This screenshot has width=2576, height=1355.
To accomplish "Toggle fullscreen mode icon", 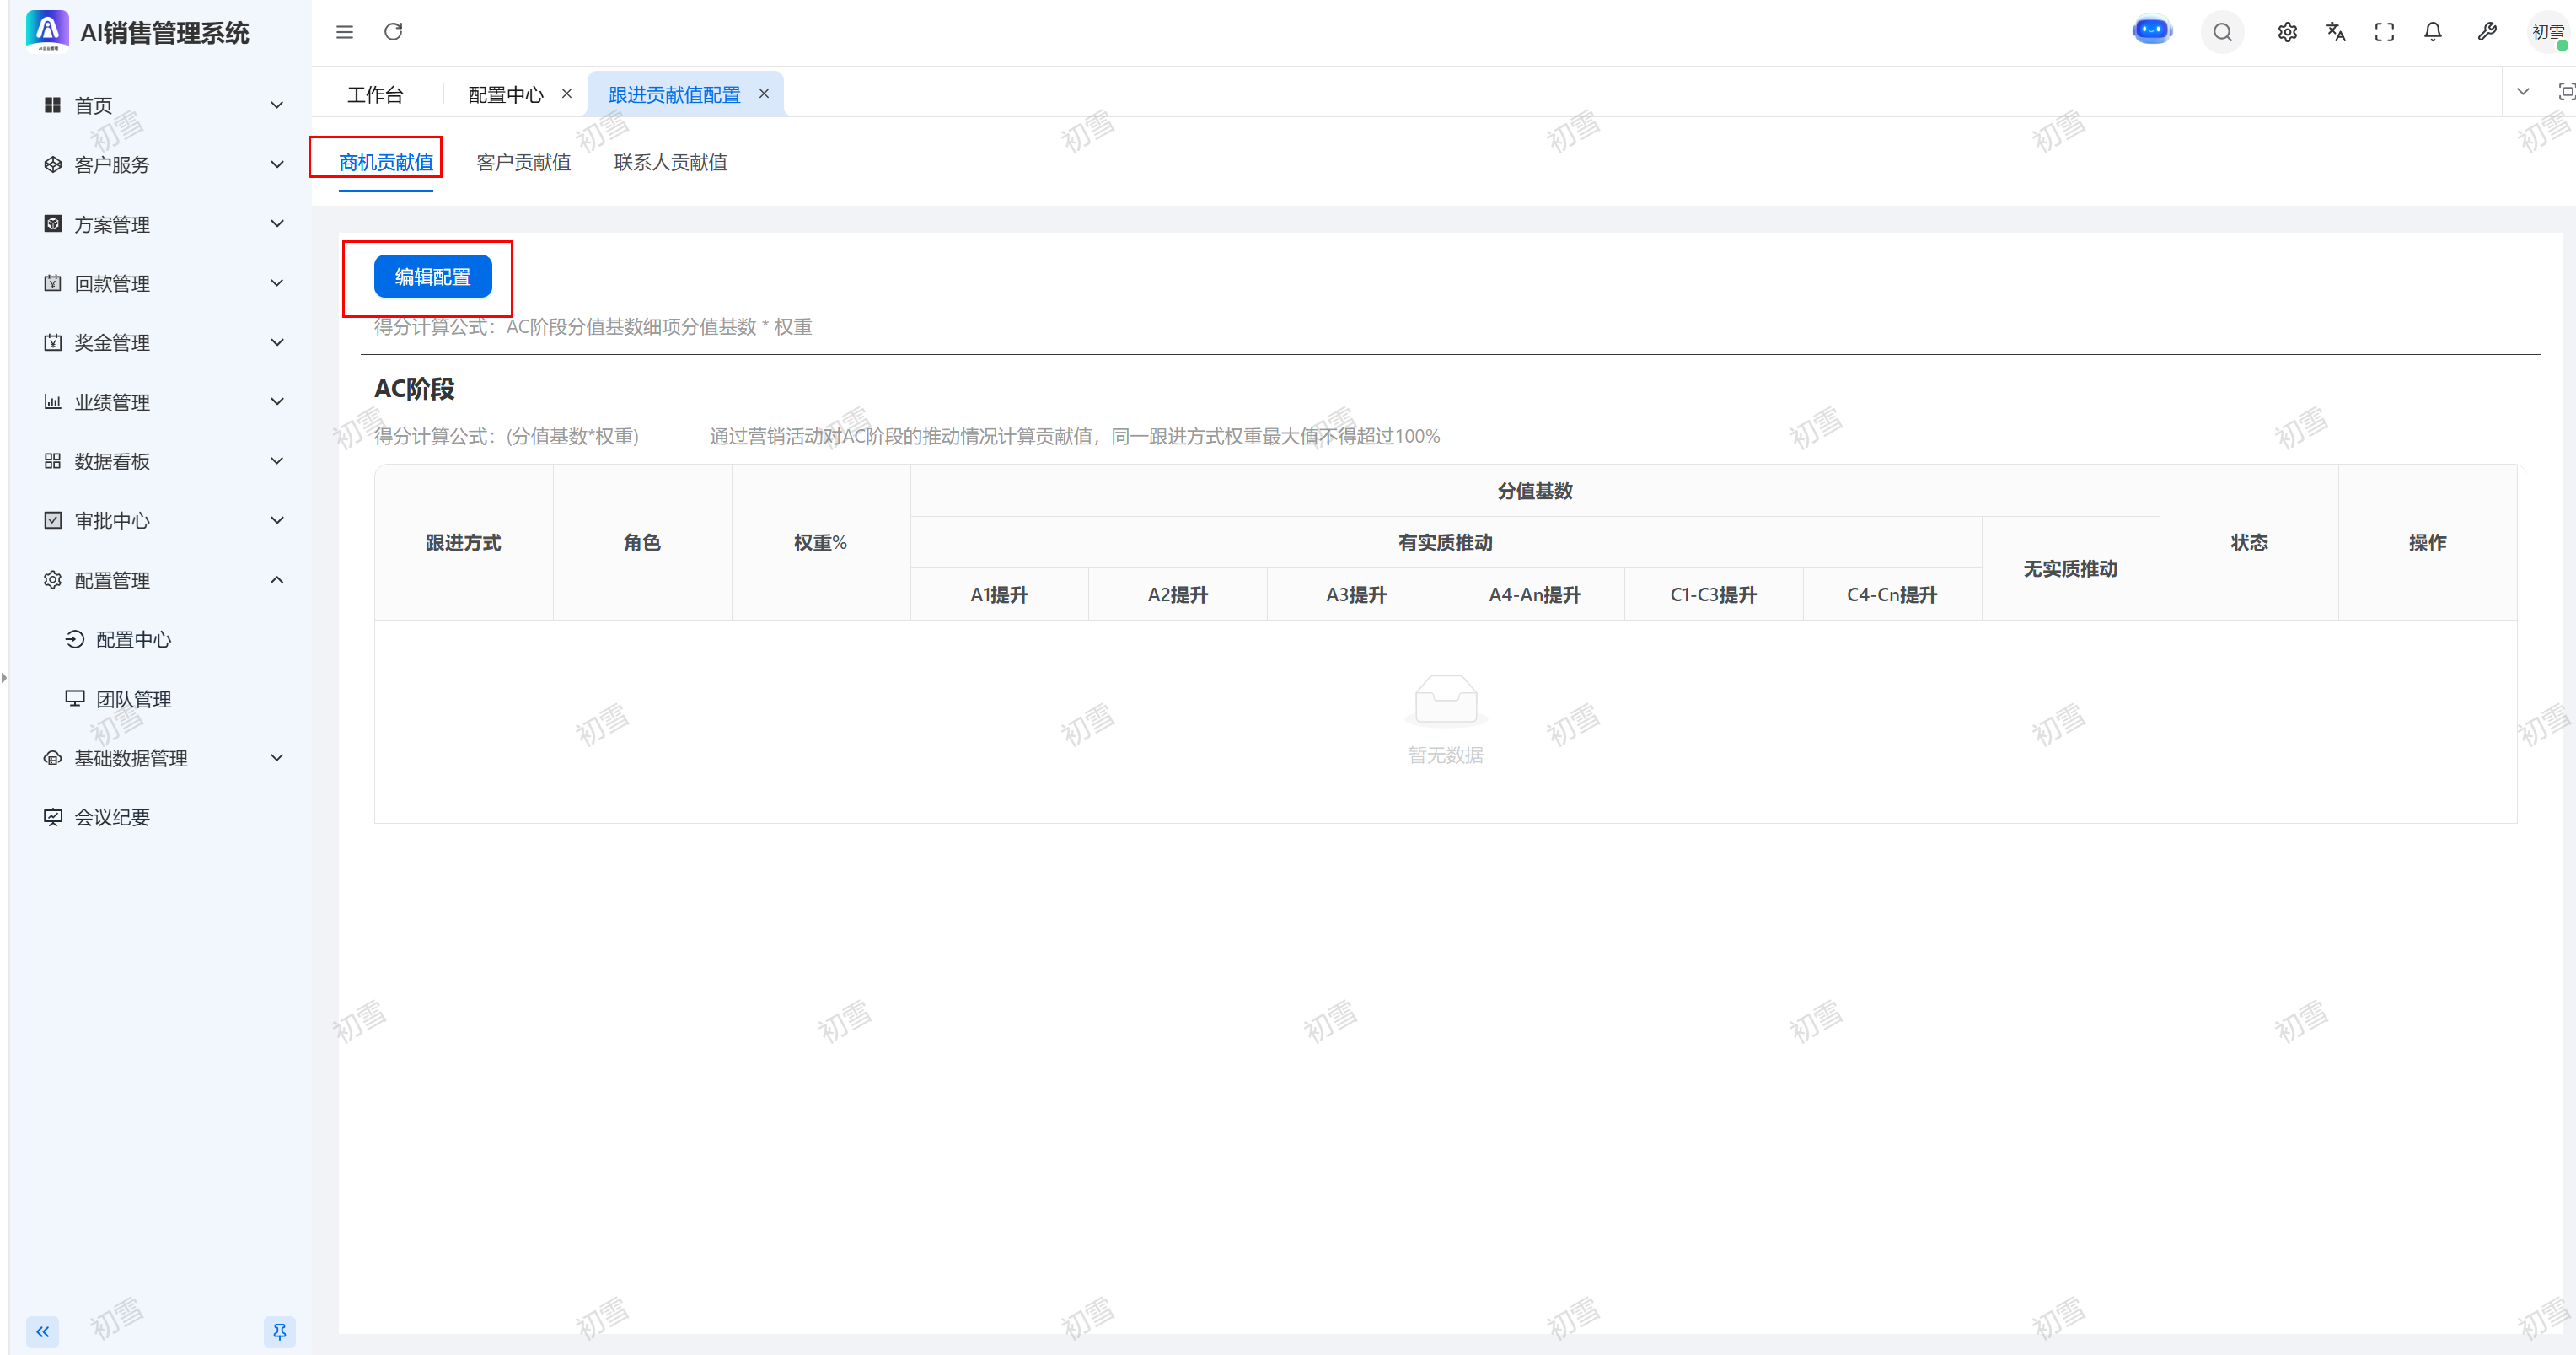I will pyautogui.click(x=2384, y=32).
